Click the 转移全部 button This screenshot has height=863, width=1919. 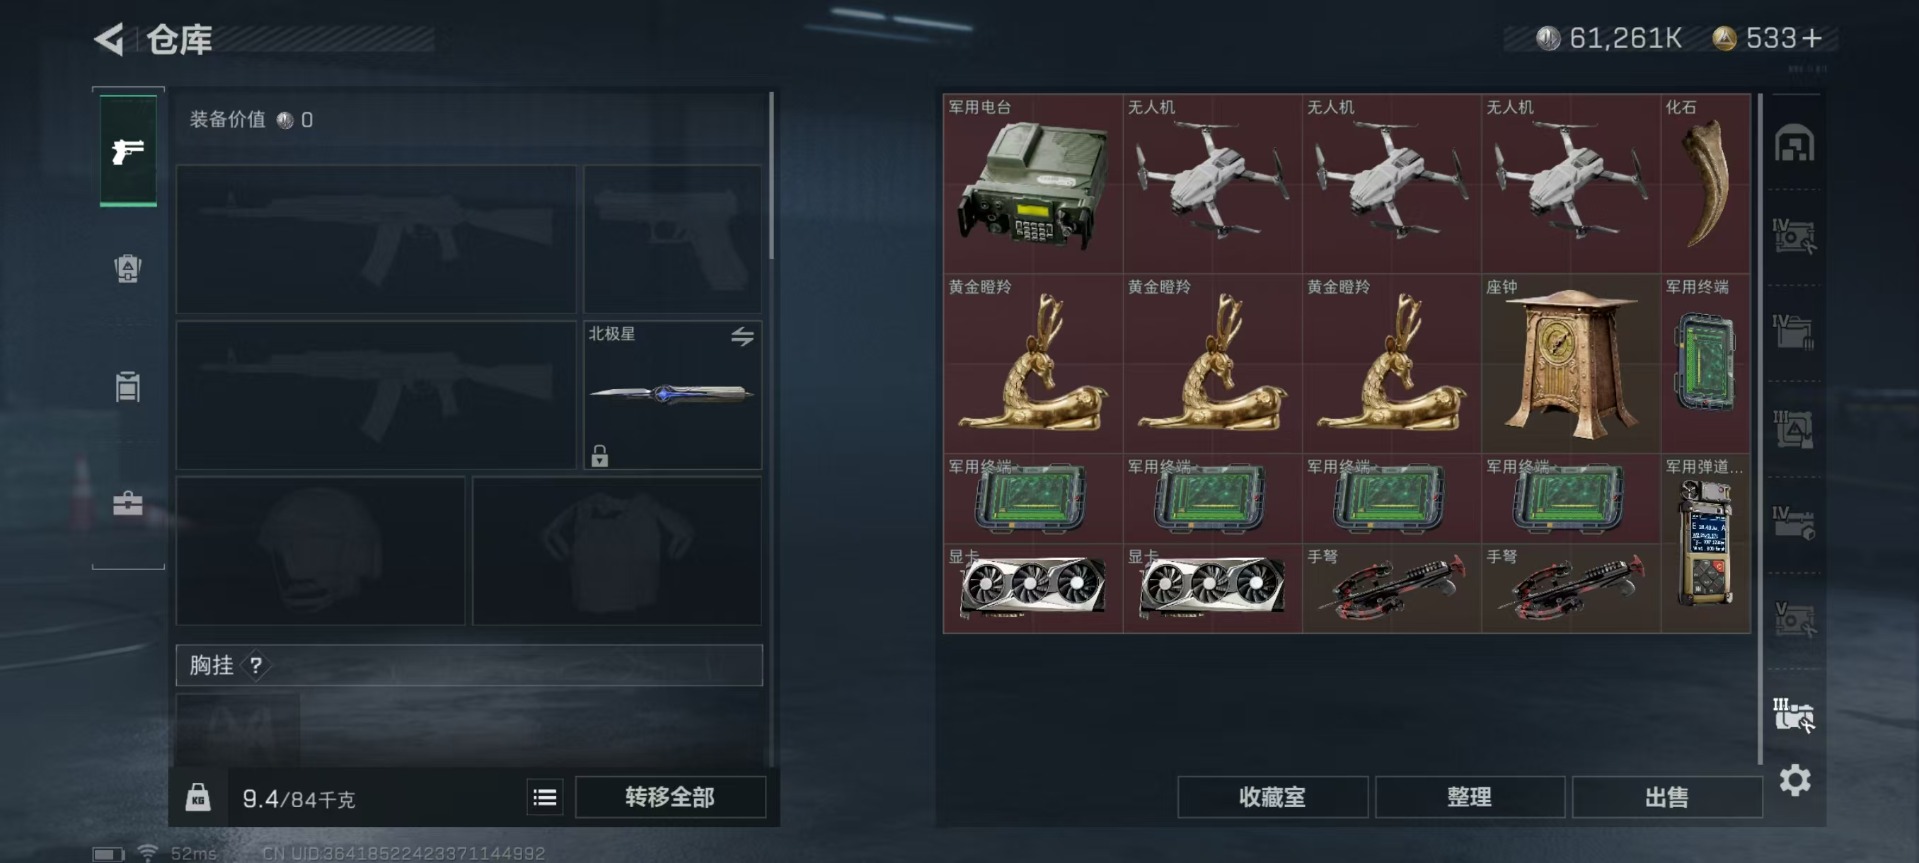[670, 797]
